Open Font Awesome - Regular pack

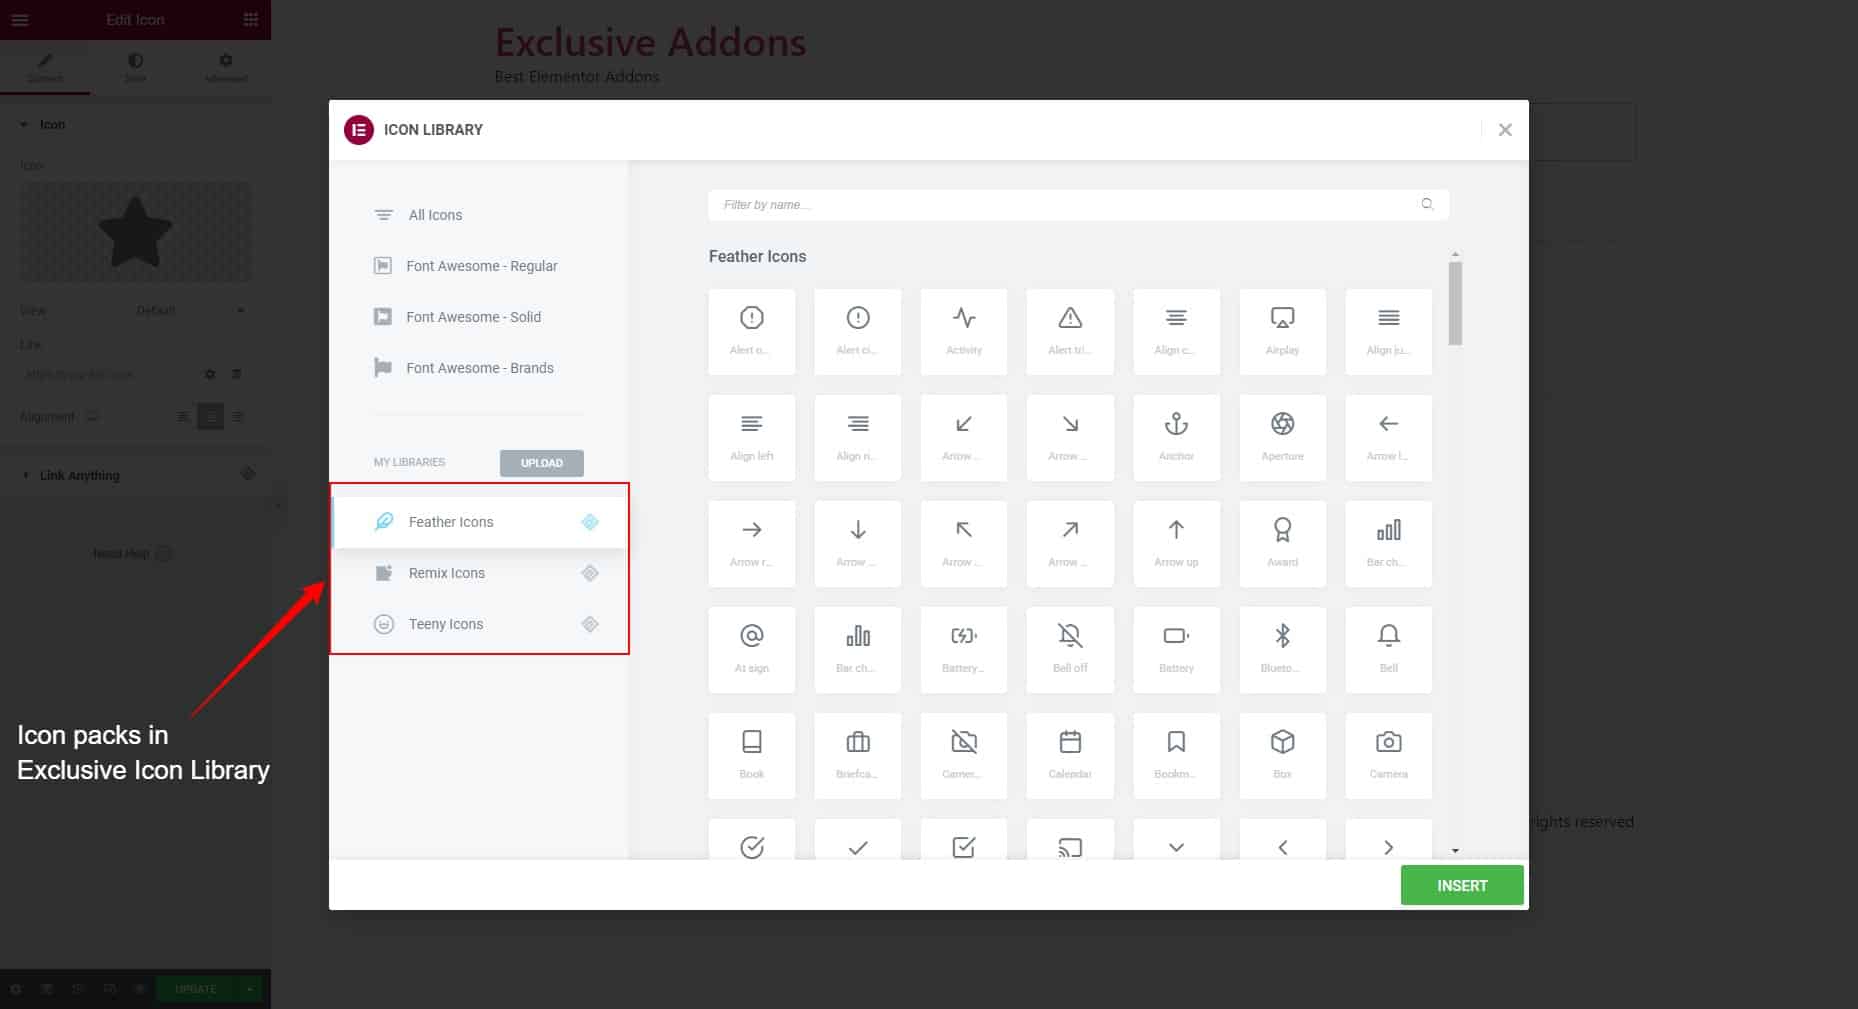coord(480,266)
